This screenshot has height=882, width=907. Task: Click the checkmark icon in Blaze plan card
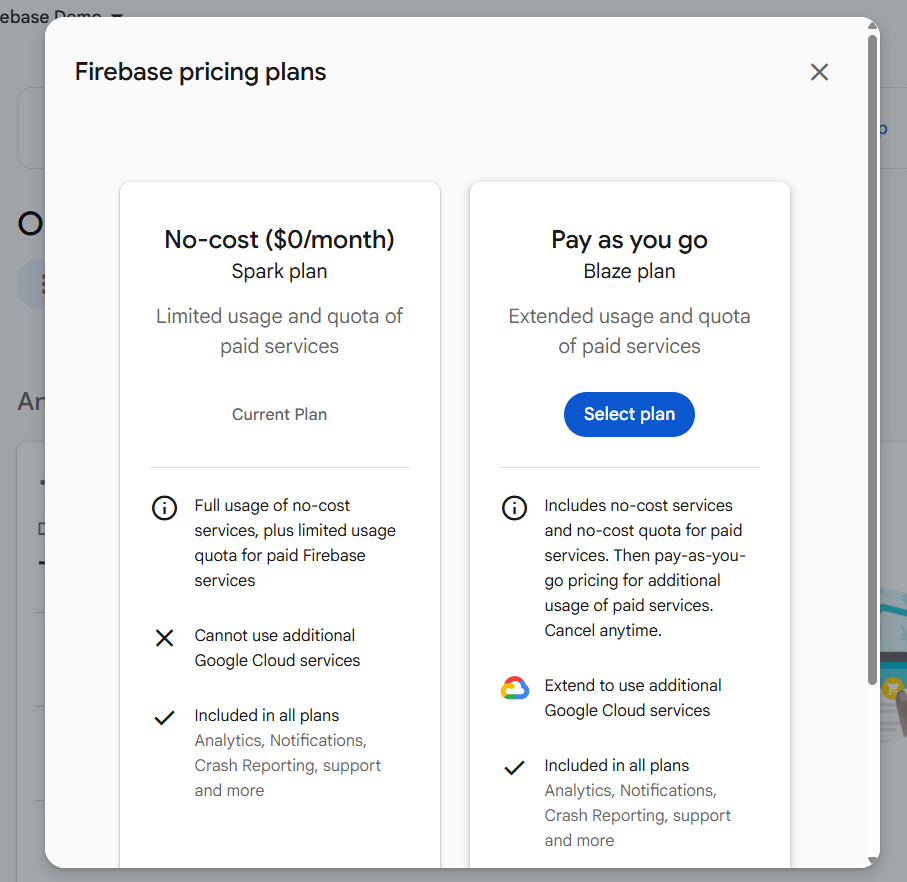coord(514,768)
